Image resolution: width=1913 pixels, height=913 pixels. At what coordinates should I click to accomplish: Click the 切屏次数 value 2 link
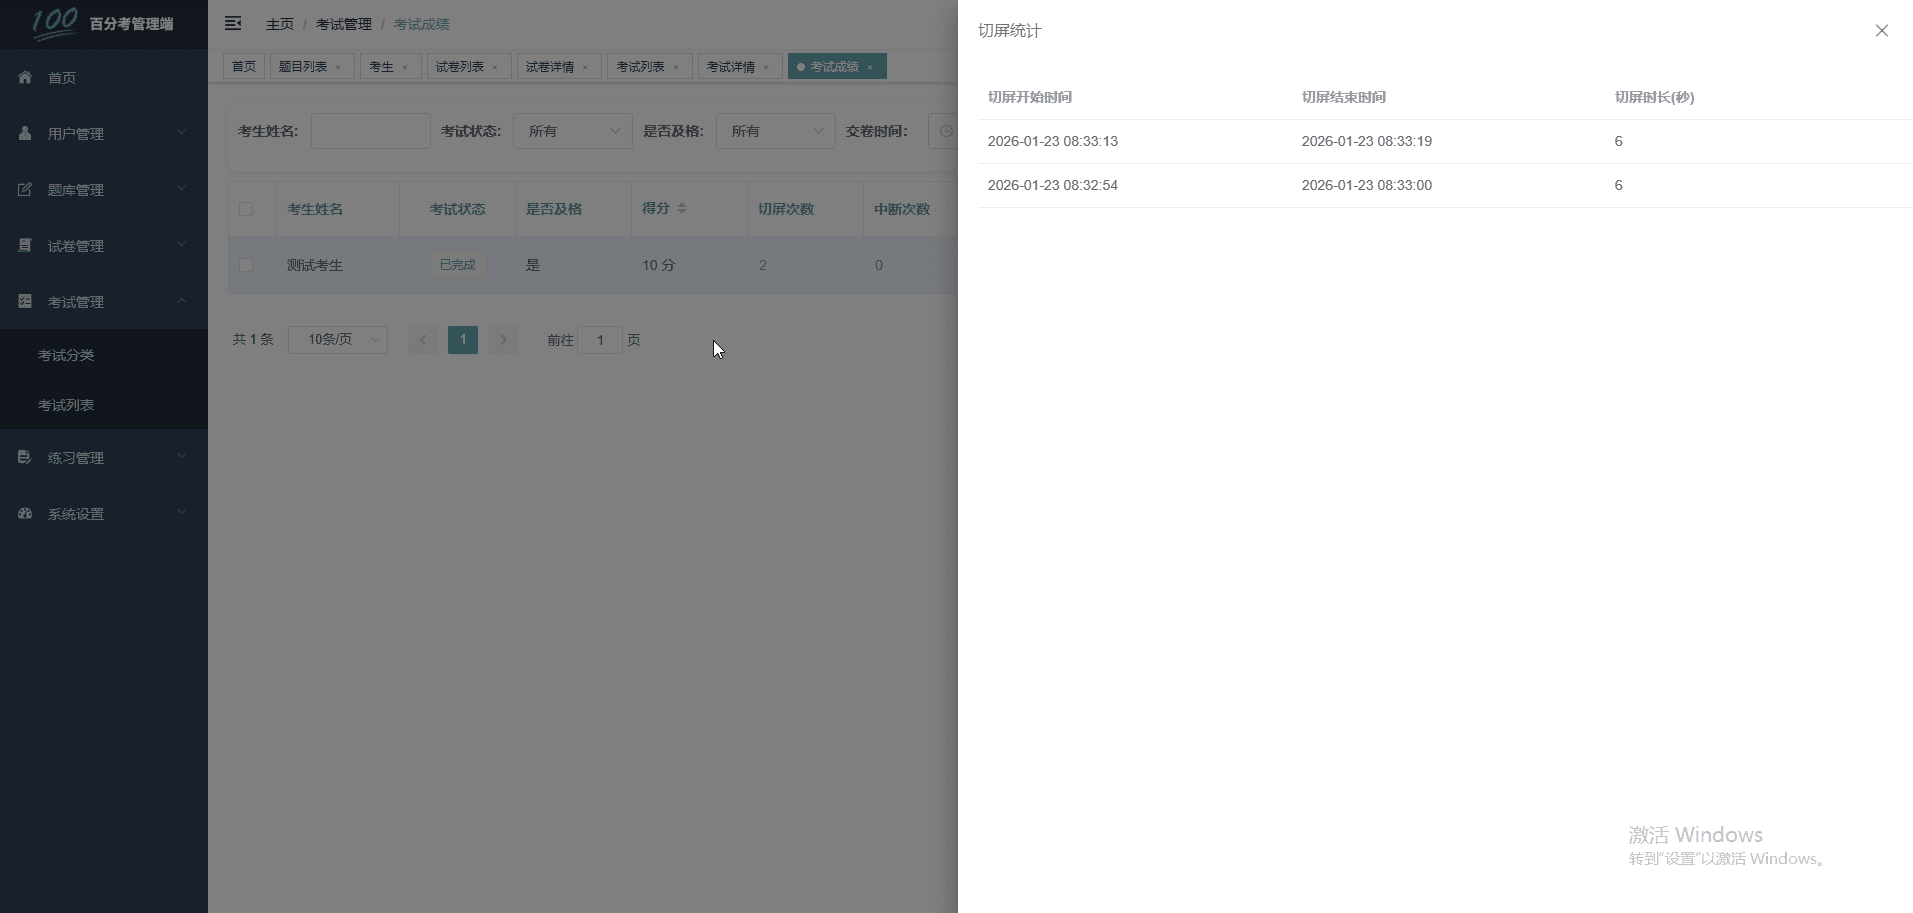[x=763, y=265]
